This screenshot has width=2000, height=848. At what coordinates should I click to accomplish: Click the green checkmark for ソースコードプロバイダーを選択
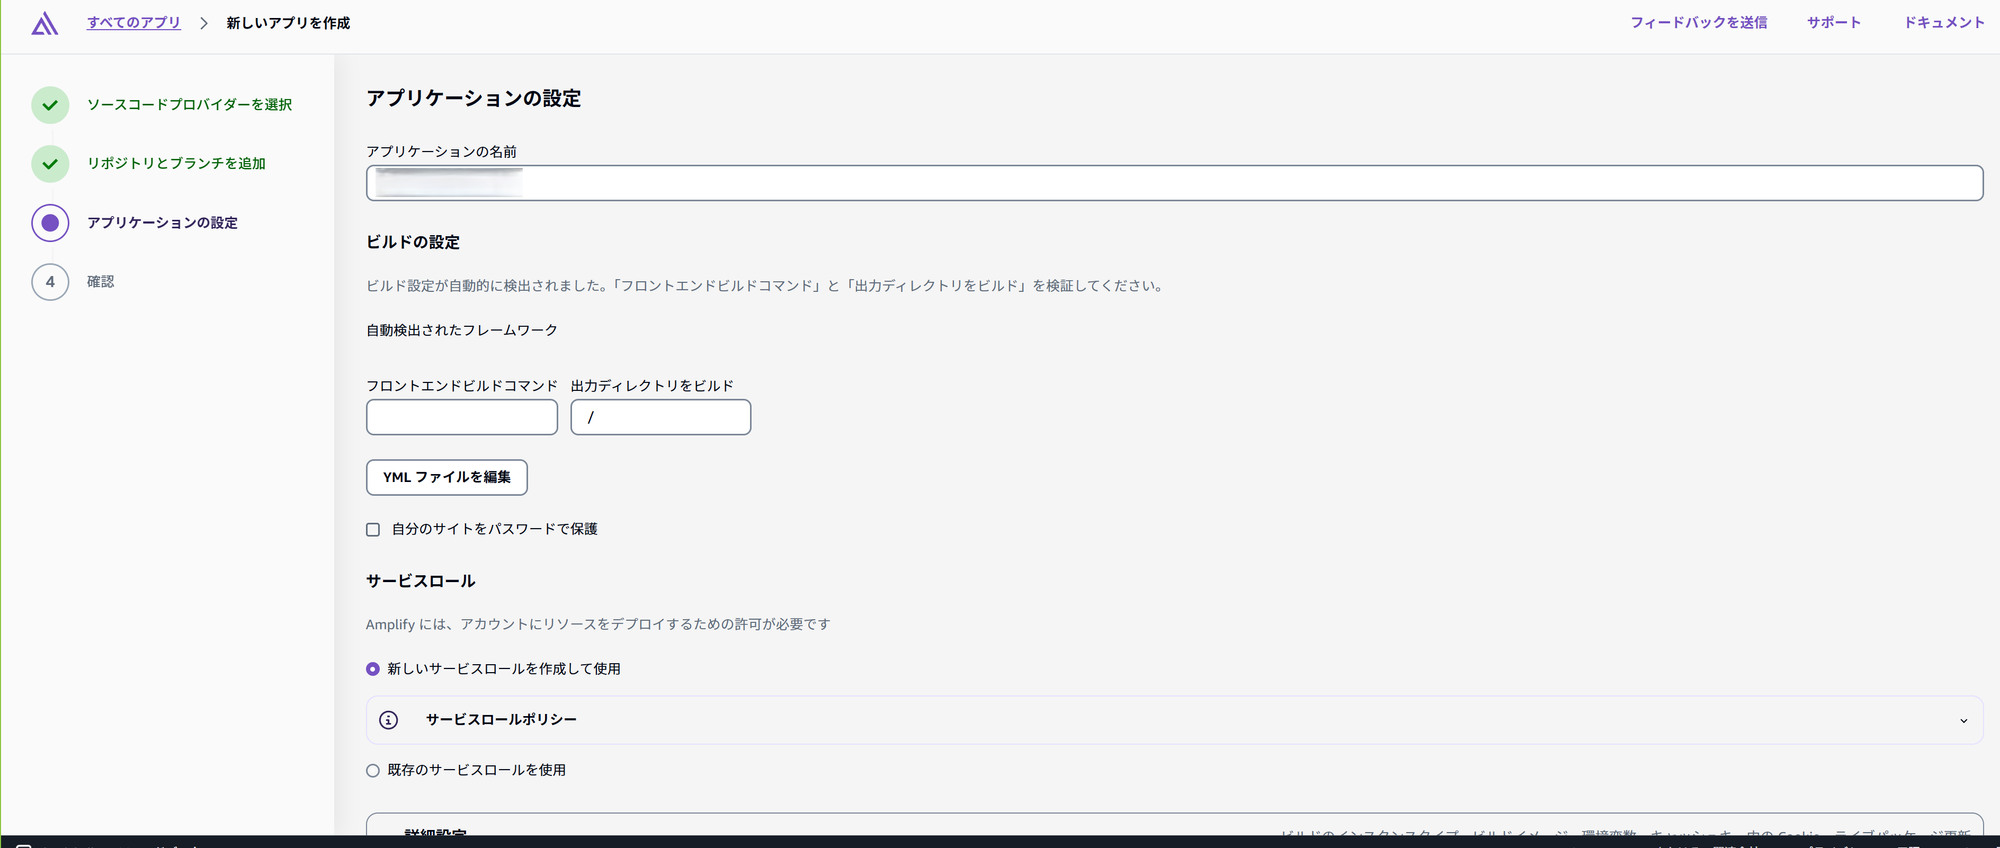pos(50,105)
